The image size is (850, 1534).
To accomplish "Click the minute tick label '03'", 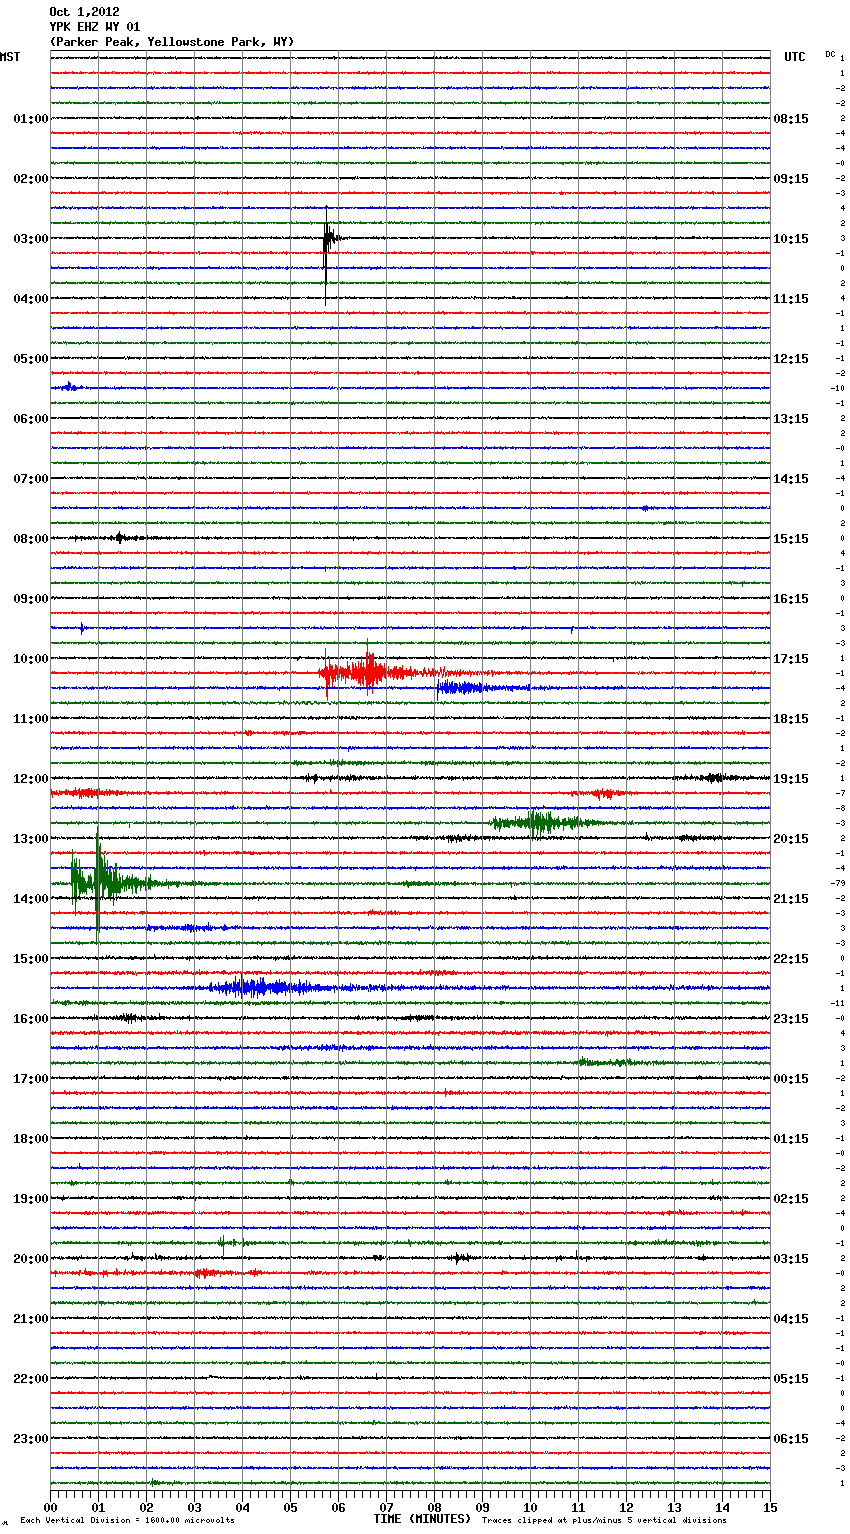I will pyautogui.click(x=194, y=1507).
